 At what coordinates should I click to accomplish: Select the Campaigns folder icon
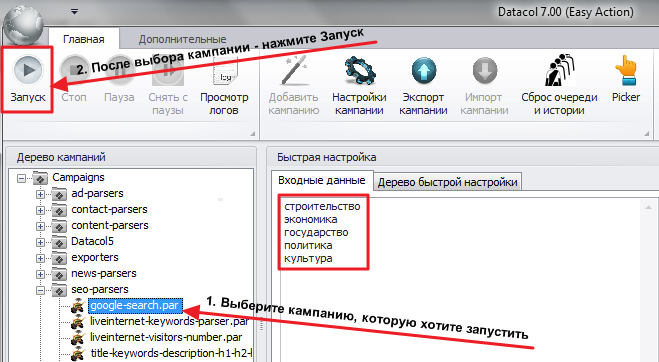[40, 178]
